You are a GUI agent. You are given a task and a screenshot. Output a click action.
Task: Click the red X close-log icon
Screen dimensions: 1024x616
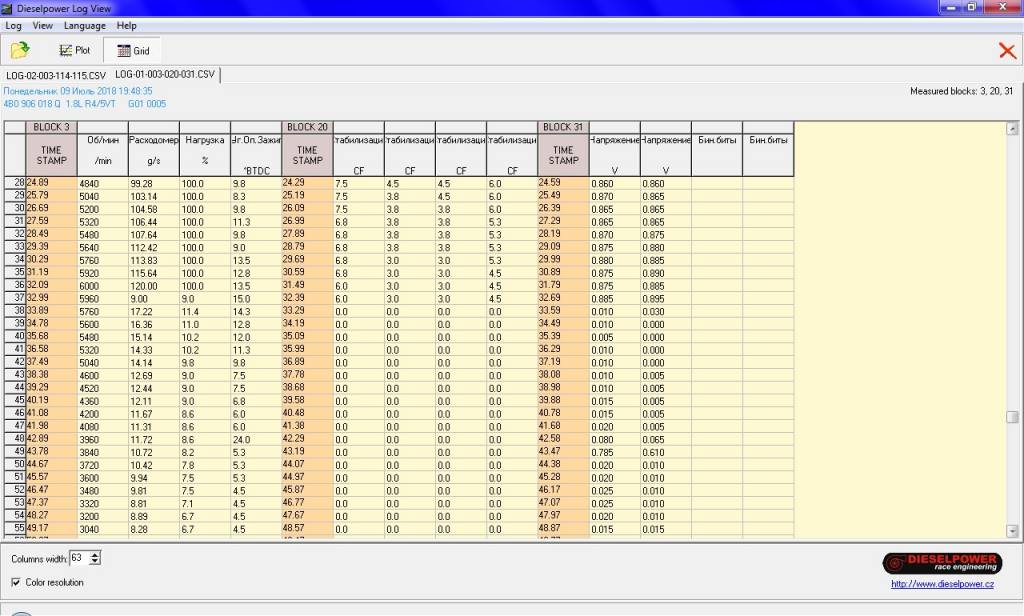click(x=1007, y=50)
